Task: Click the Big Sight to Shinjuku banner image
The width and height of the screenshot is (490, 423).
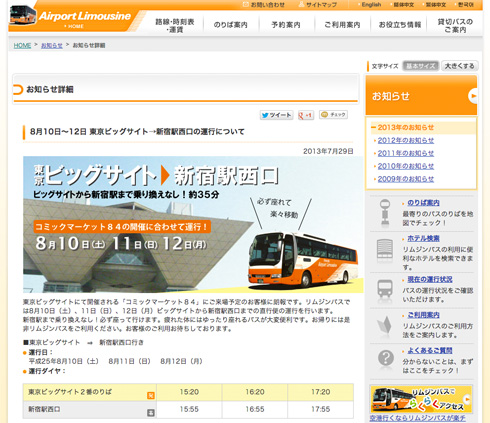Action: 193,224
